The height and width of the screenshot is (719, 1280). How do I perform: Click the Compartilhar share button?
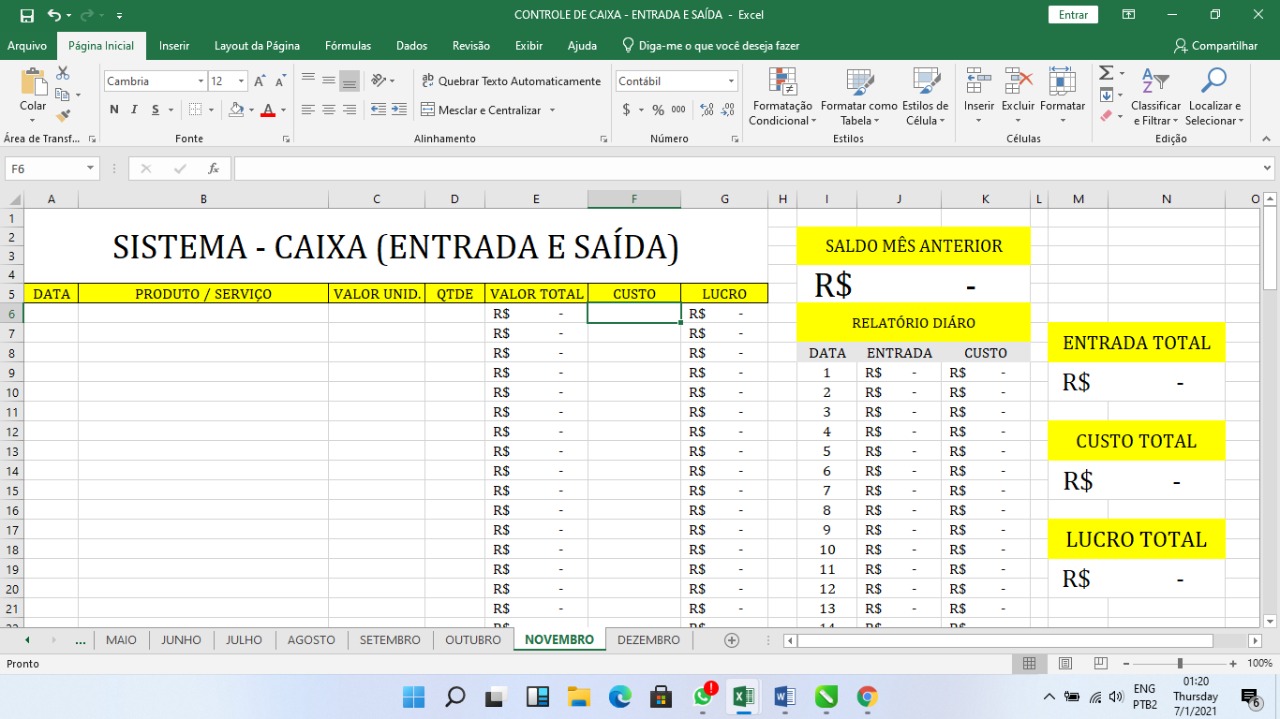(x=1215, y=46)
